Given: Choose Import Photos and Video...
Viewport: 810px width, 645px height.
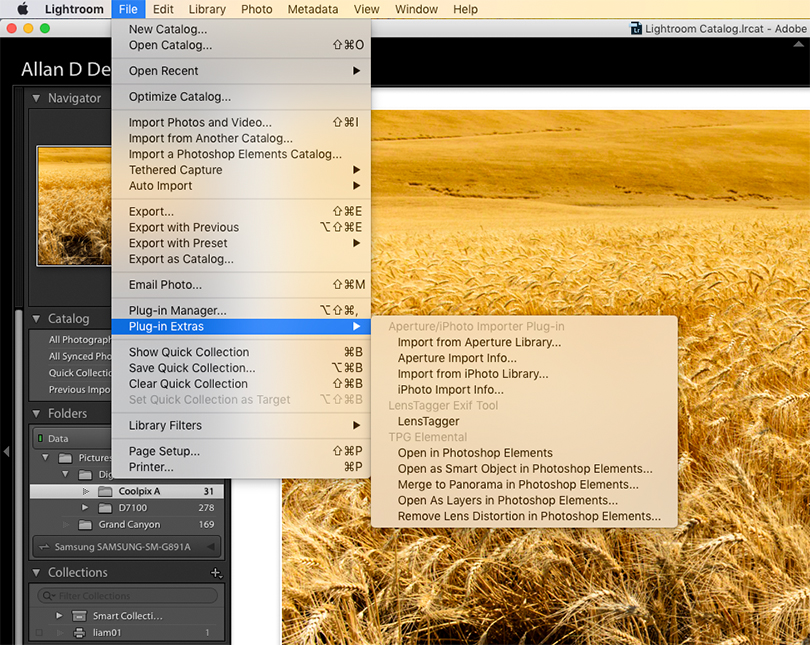Looking at the screenshot, I should click(x=241, y=122).
